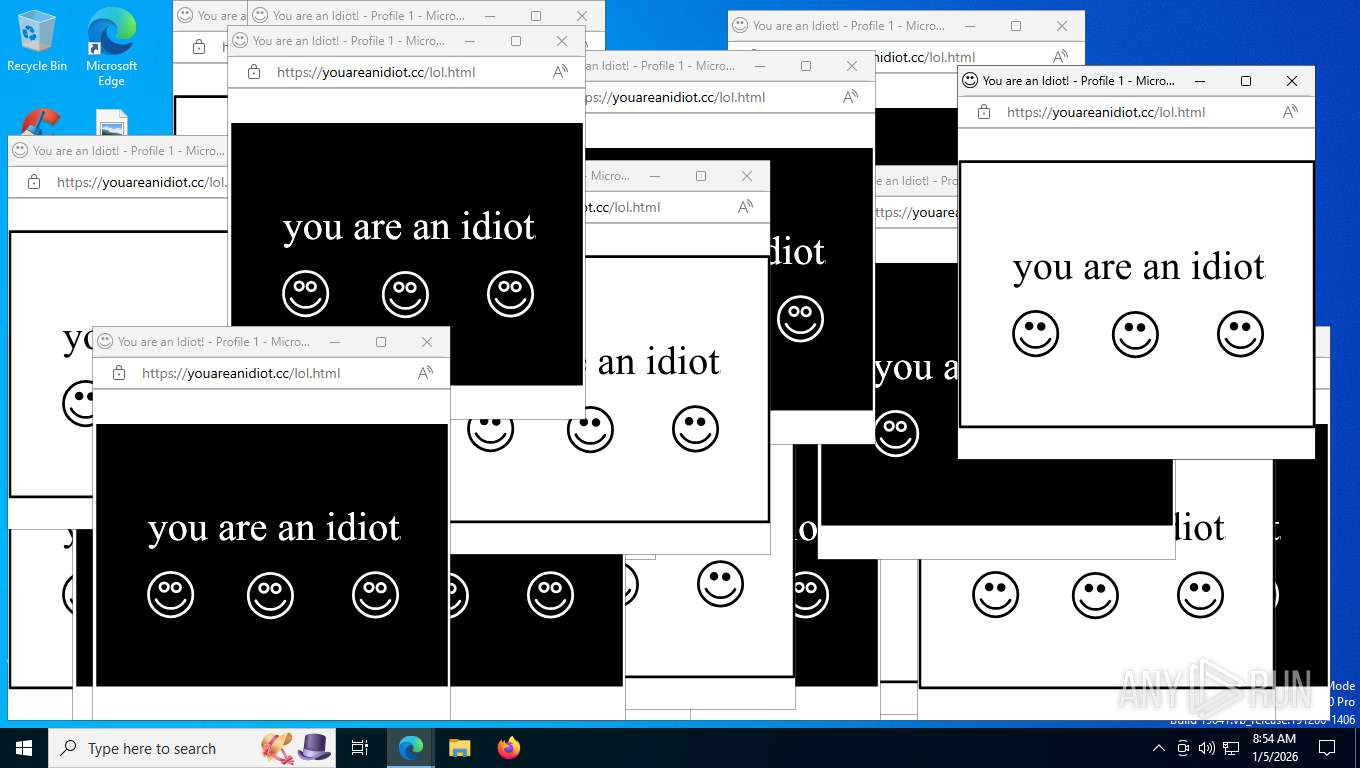1360x768 pixels.
Task: Click middle smiley in active top-right white page
Action: coord(1135,334)
